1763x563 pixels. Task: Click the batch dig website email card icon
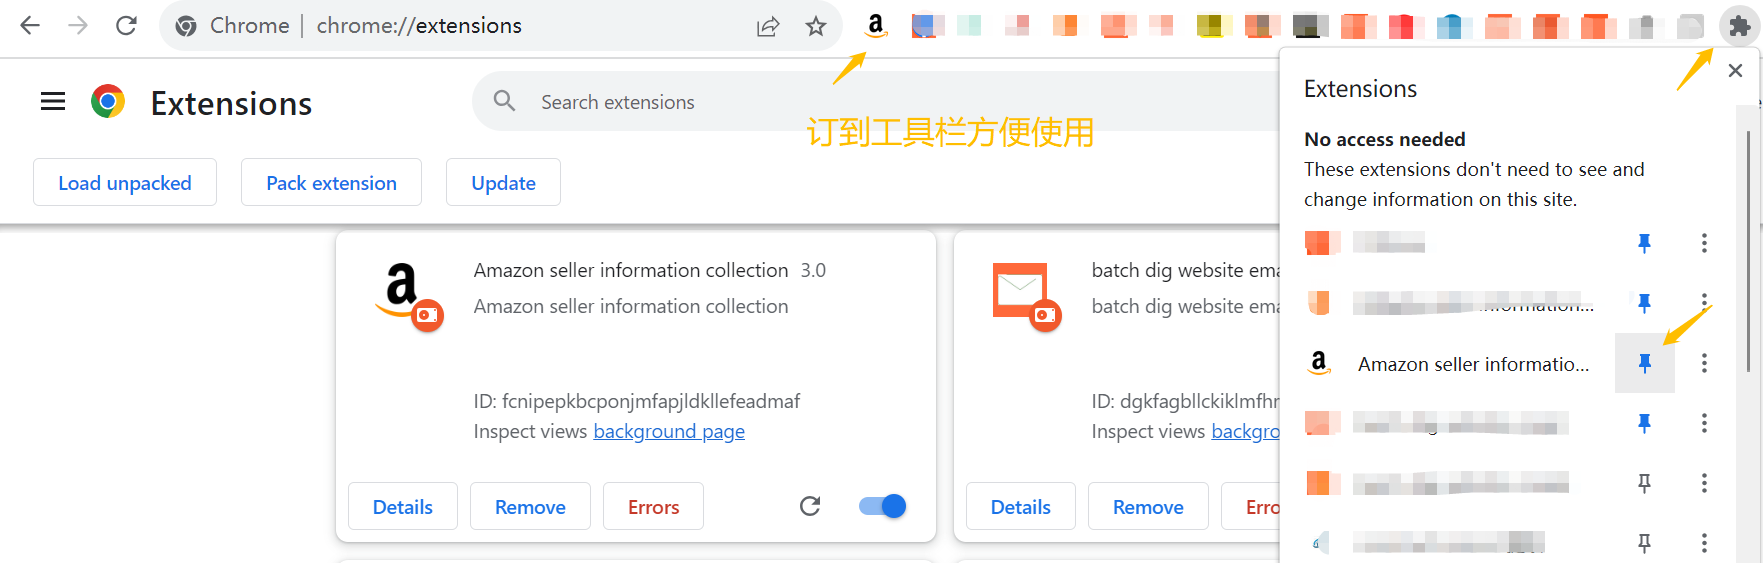1027,296
